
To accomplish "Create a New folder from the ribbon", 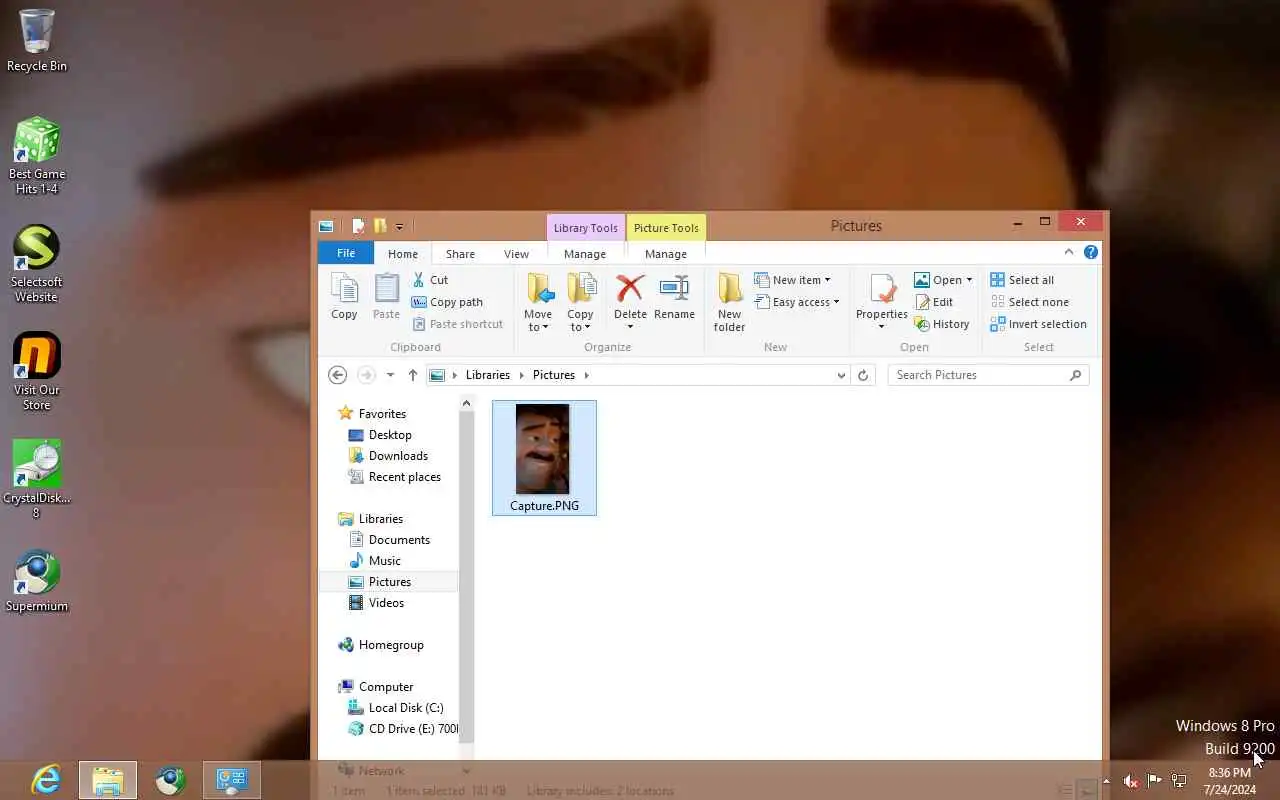I will (x=729, y=302).
